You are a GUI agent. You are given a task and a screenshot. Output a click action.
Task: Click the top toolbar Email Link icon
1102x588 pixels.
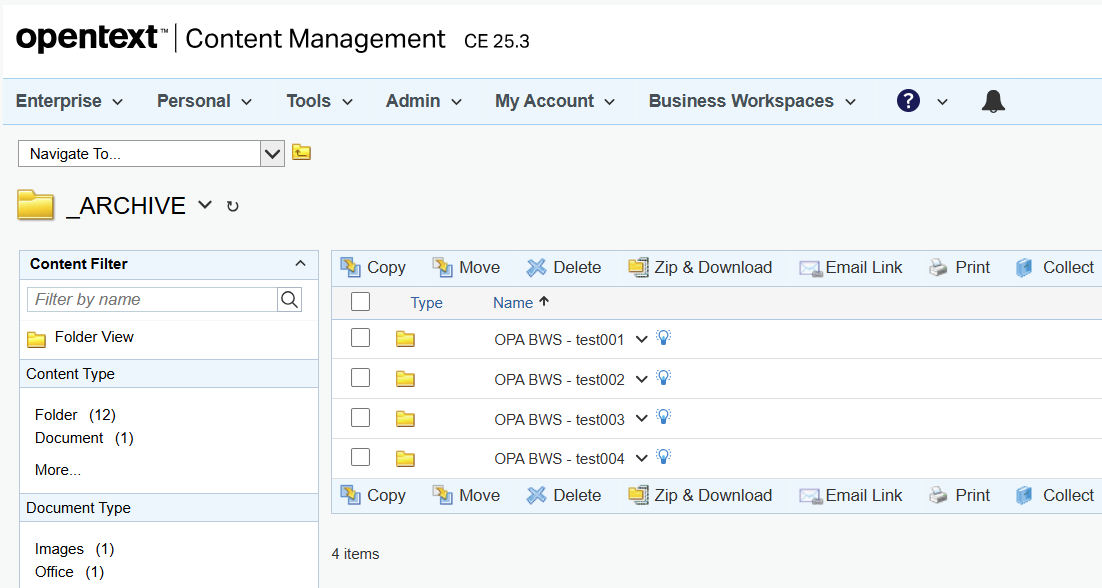pyautogui.click(x=810, y=268)
